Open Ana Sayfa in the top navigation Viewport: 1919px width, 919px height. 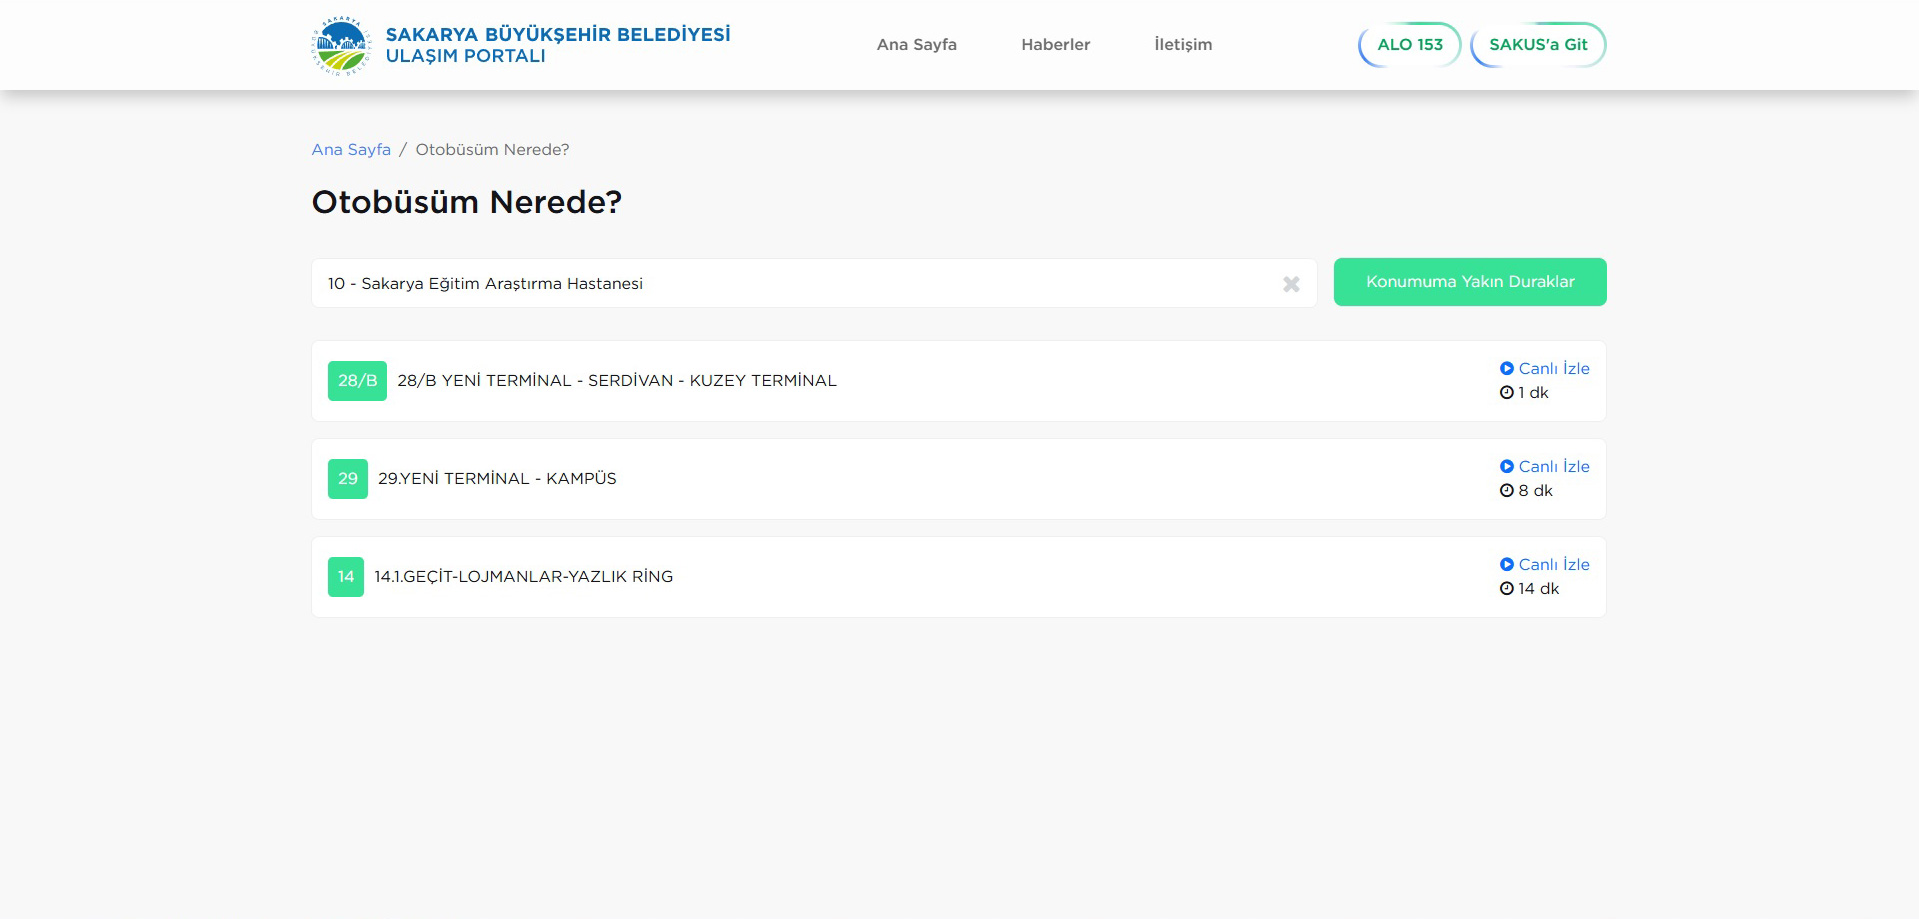[x=916, y=45]
